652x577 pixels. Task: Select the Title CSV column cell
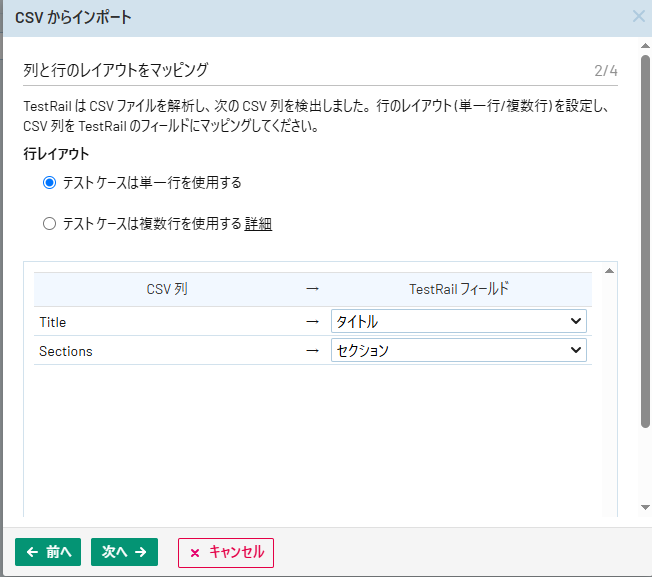(53, 322)
